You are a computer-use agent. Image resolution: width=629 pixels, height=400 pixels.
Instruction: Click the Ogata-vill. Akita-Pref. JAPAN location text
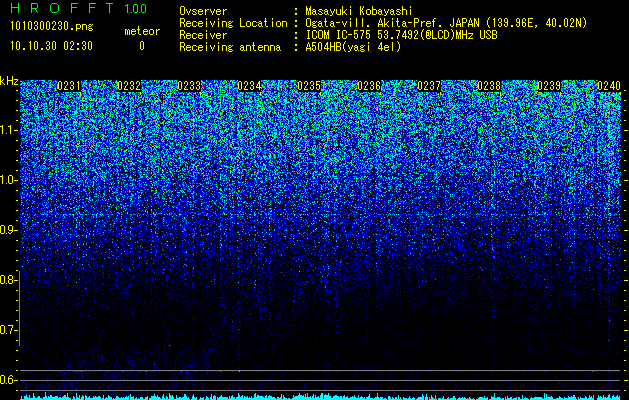pyautogui.click(x=446, y=23)
